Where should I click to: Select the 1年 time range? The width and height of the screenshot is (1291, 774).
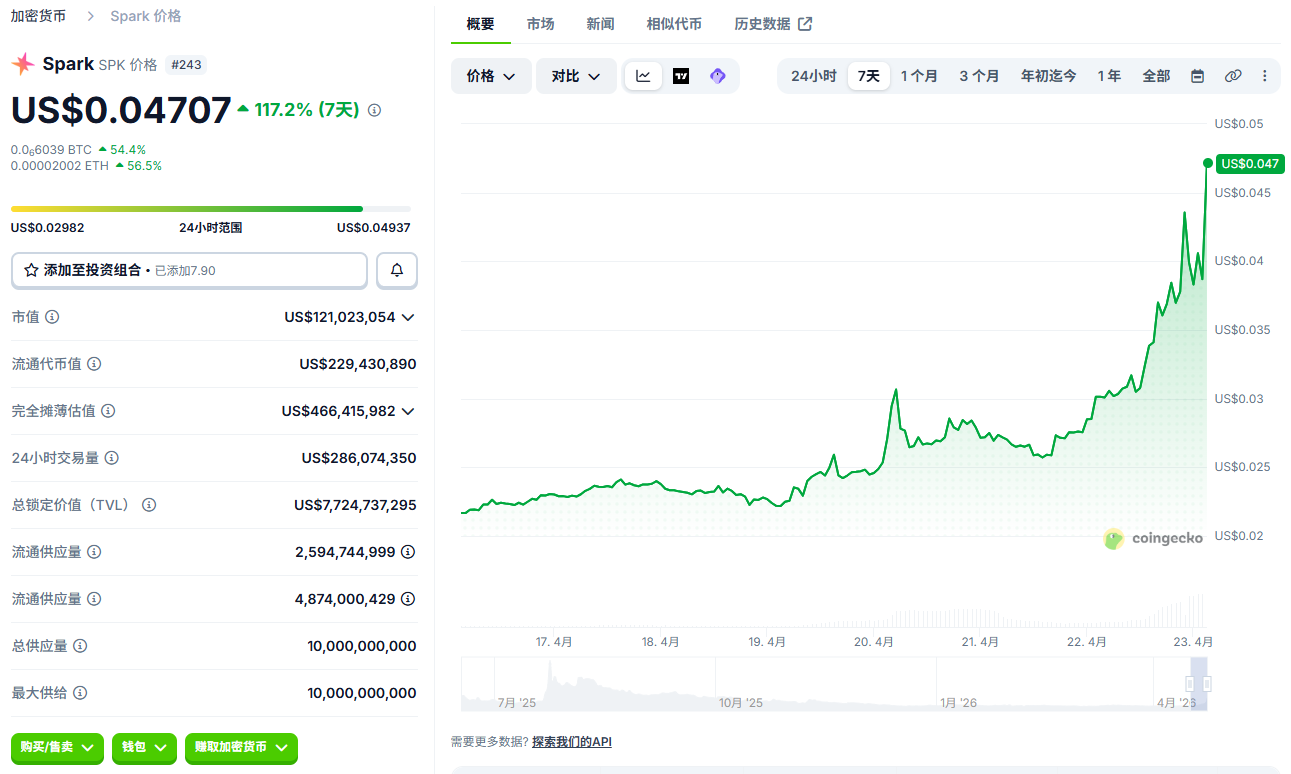1109,76
